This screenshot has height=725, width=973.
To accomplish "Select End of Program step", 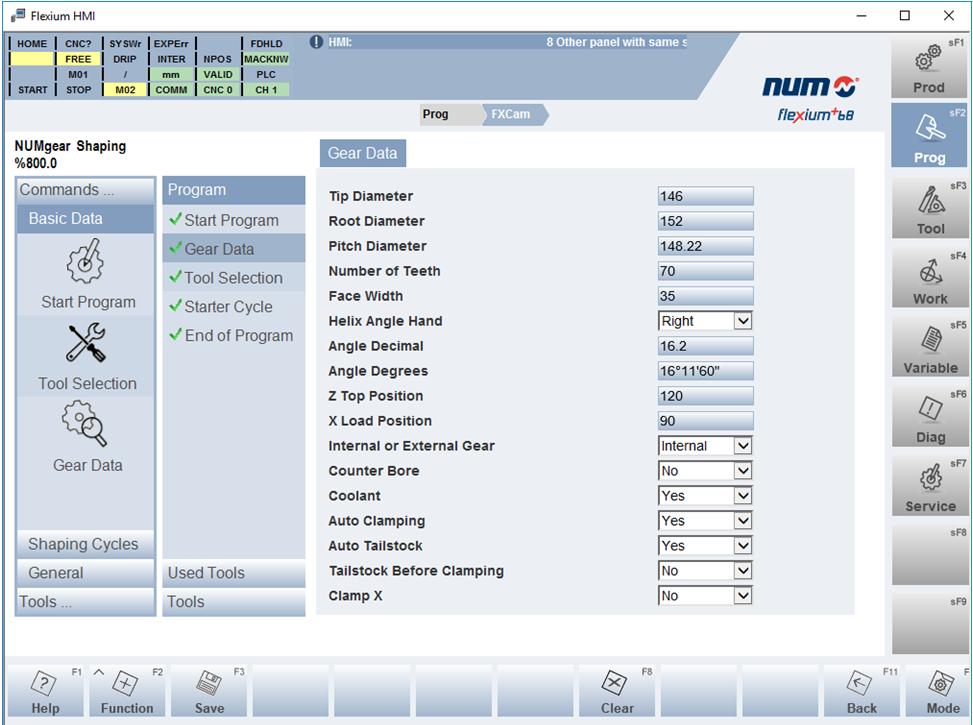I will coord(238,336).
